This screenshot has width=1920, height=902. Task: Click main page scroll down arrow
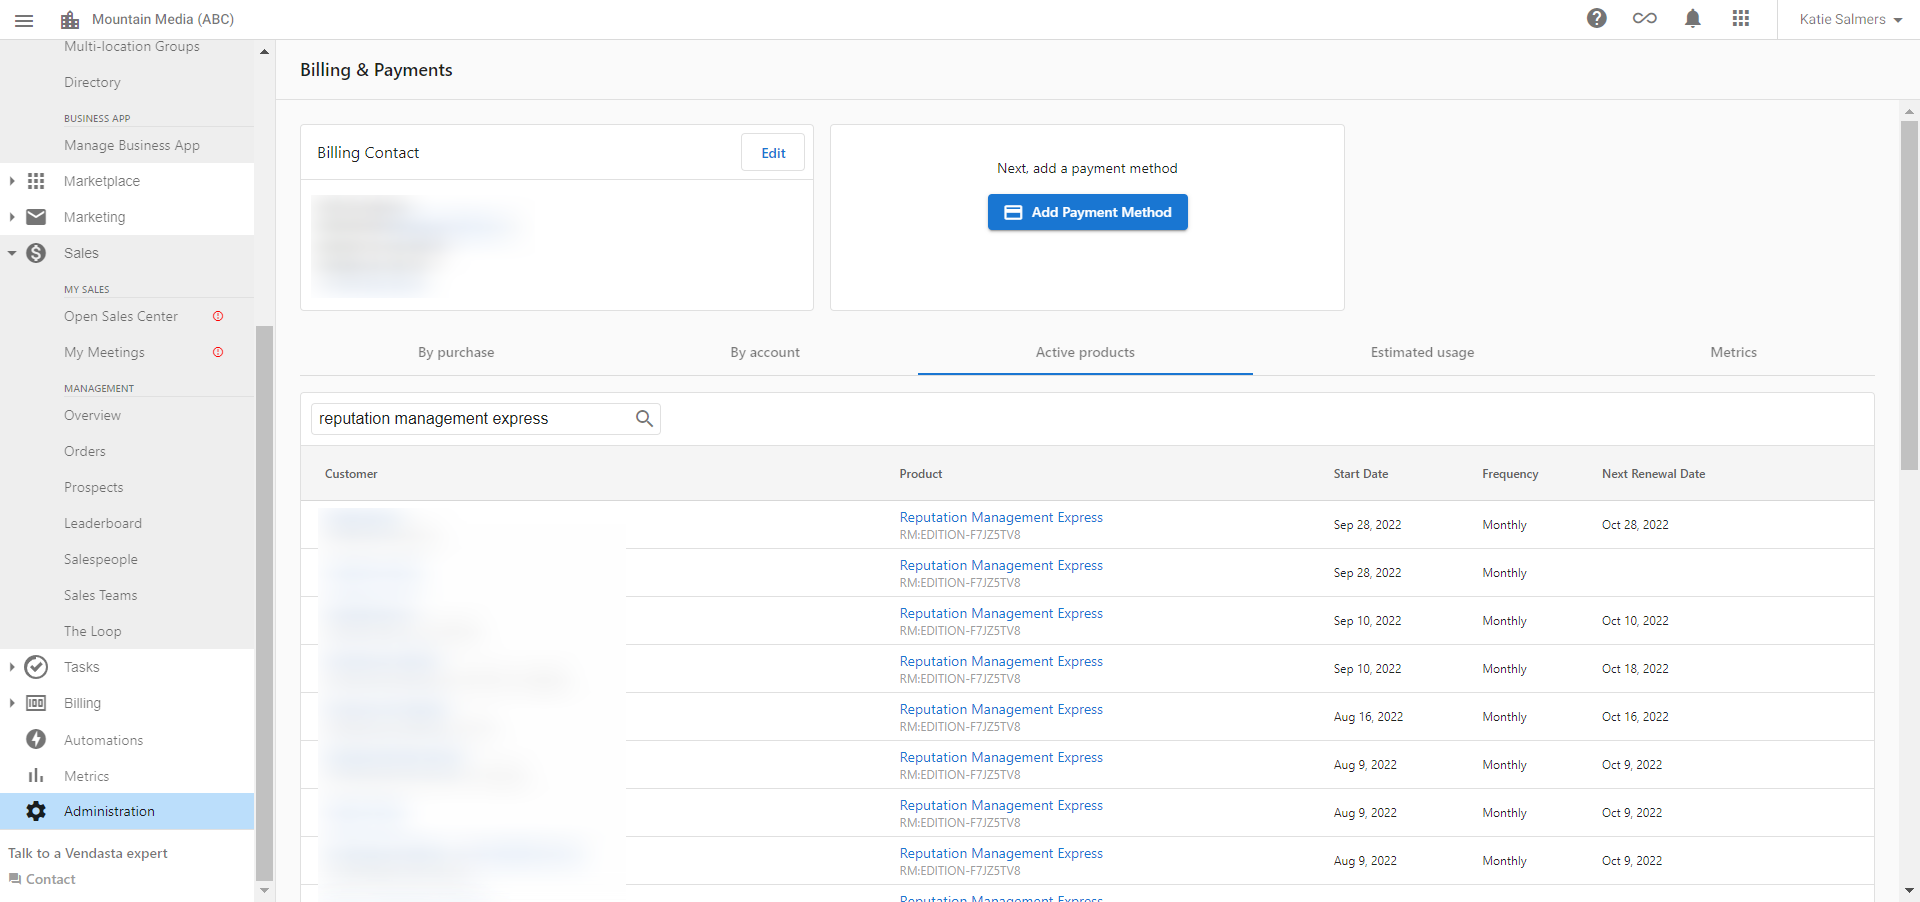[x=1909, y=890]
